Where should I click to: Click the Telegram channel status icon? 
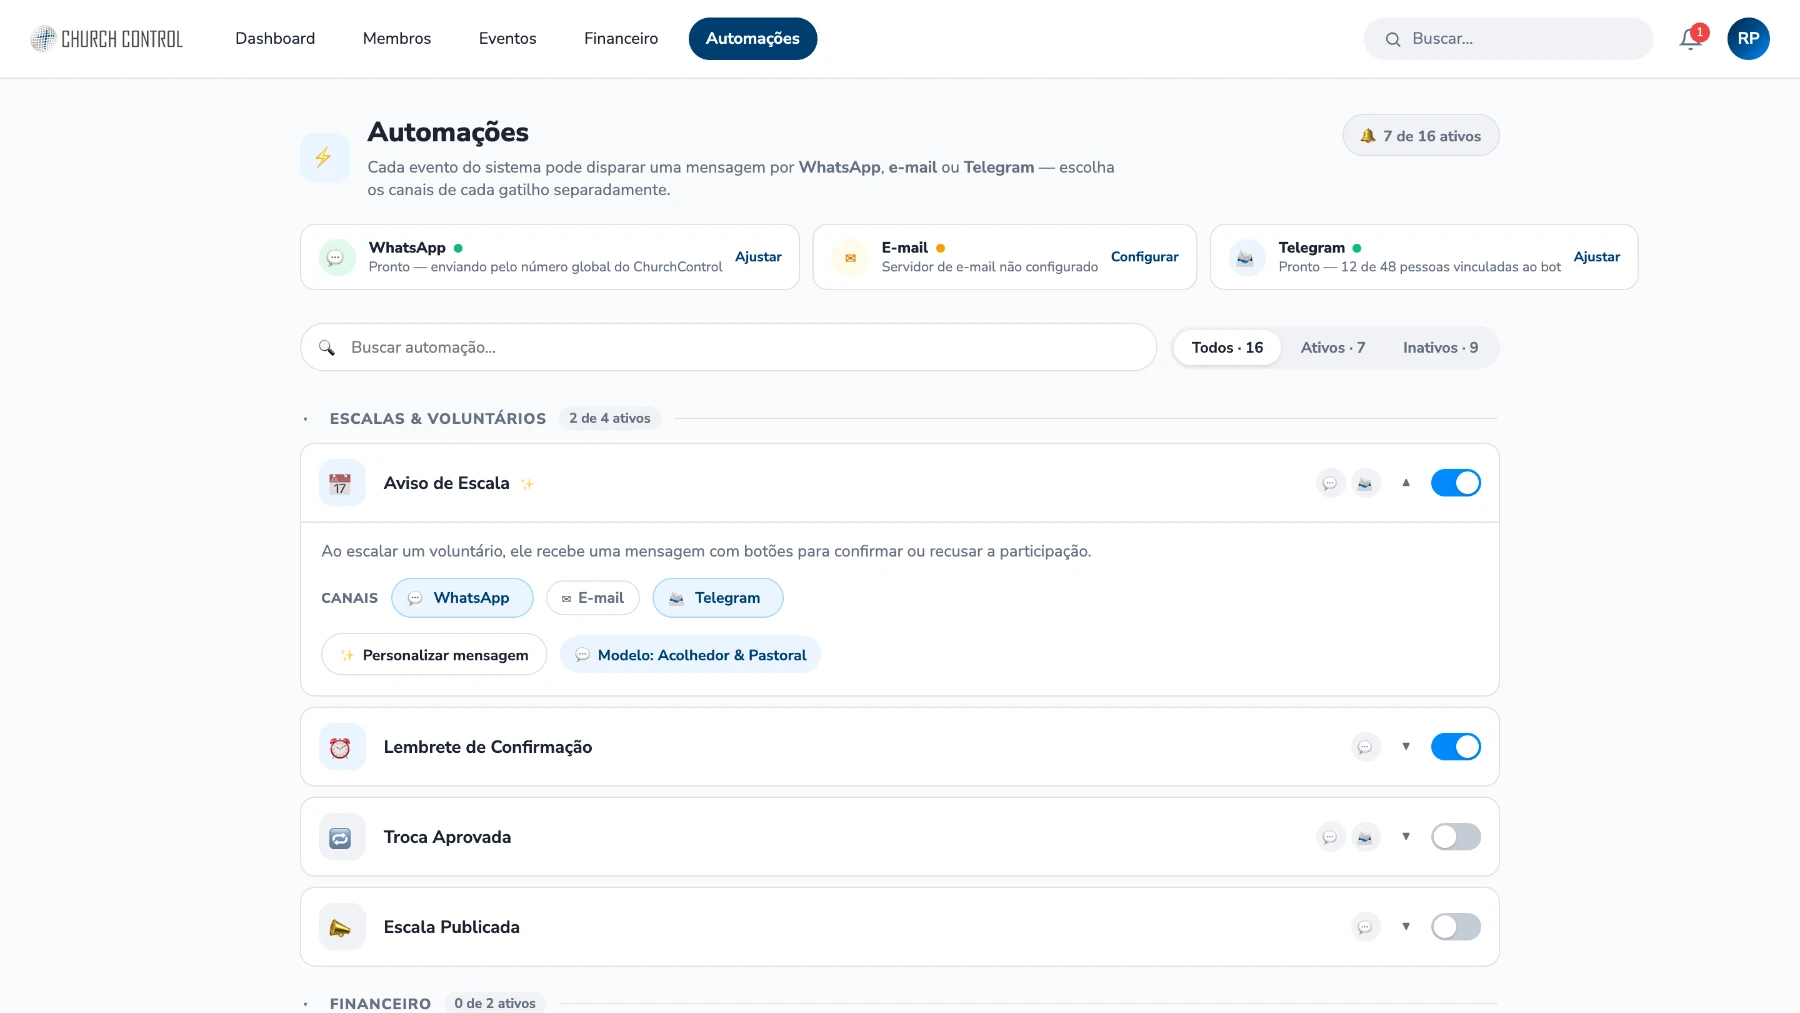(1246, 257)
